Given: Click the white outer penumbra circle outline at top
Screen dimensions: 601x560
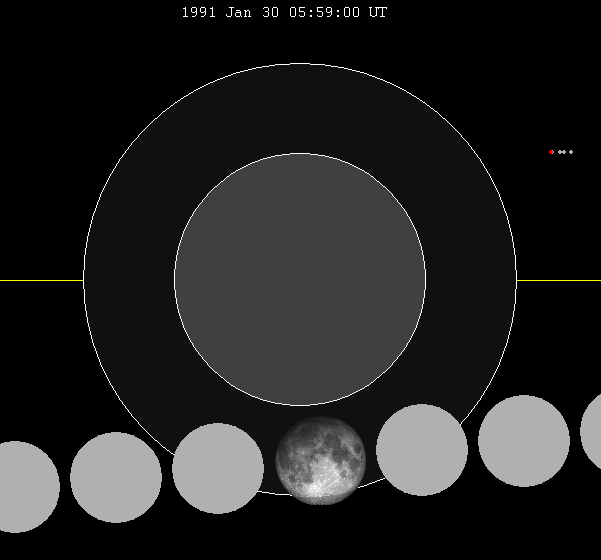Looking at the screenshot, I should pos(300,63).
